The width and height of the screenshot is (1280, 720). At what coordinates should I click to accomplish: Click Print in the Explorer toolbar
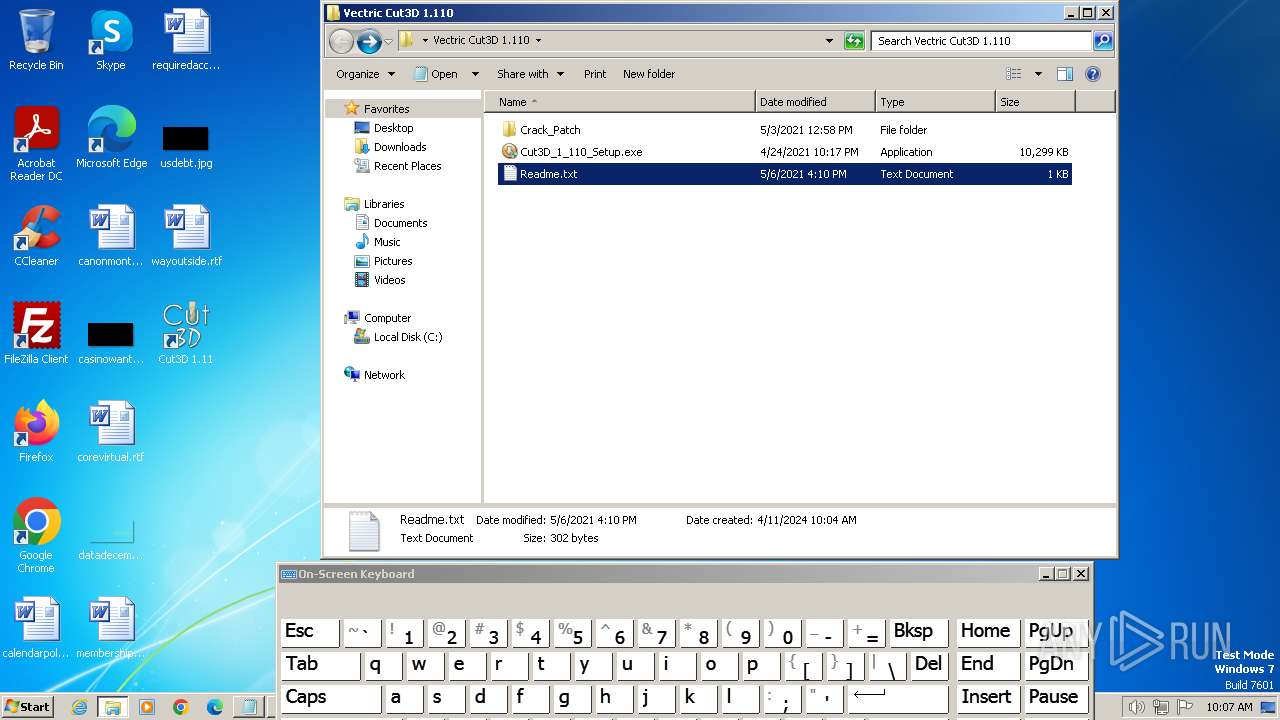[595, 74]
